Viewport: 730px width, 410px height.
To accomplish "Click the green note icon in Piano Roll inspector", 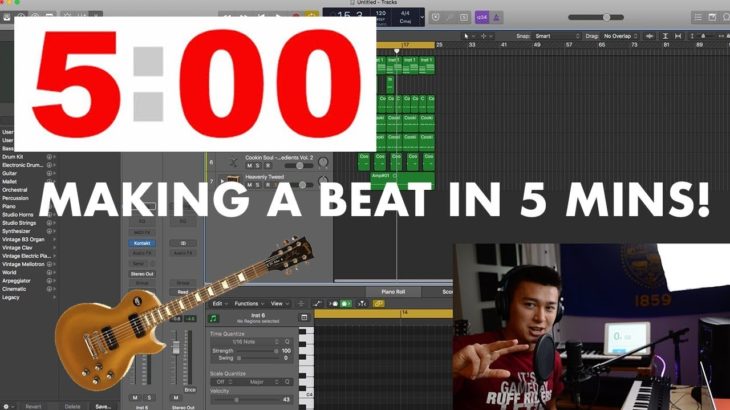I will (x=213, y=318).
